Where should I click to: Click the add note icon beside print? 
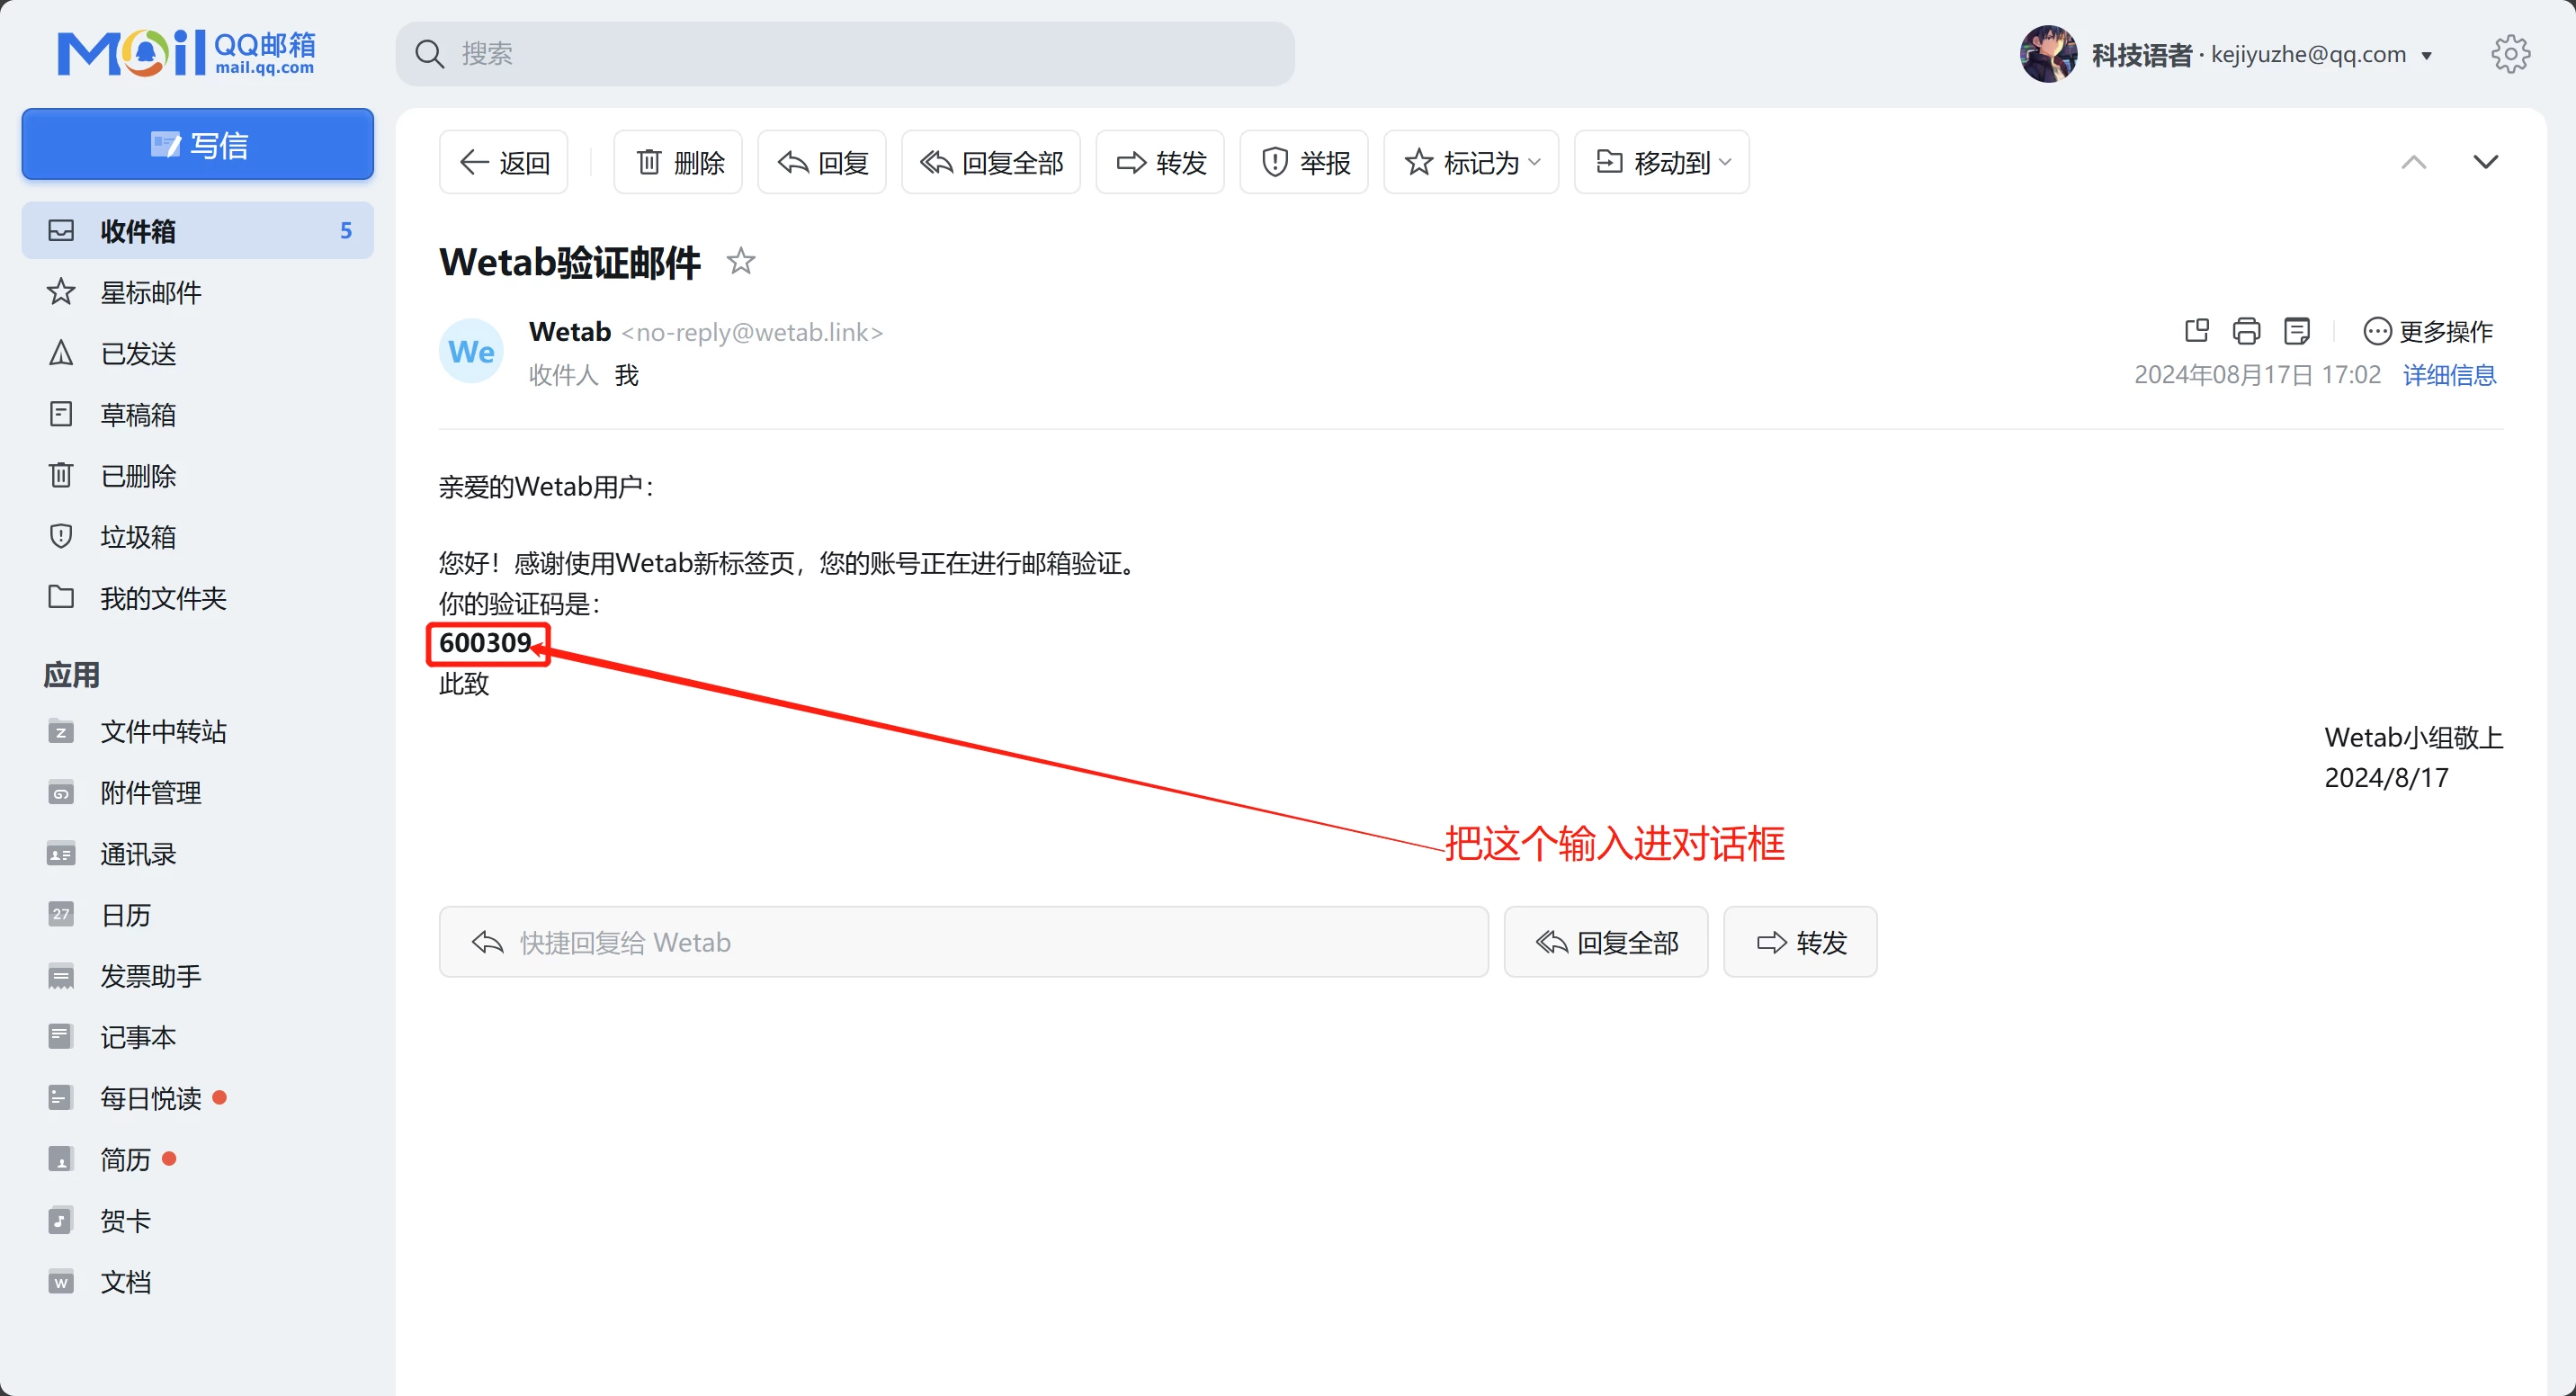[2297, 331]
